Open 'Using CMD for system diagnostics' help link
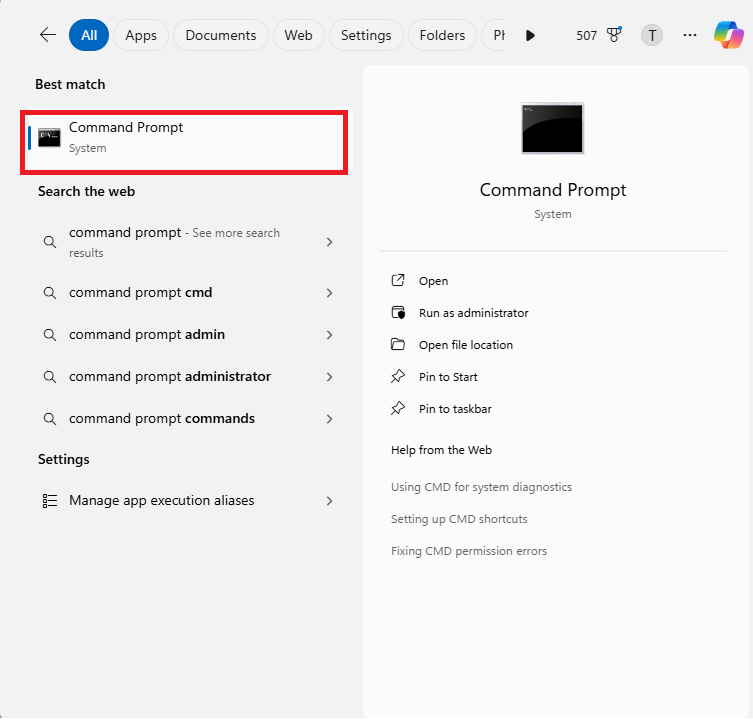The width and height of the screenshot is (753, 720). (481, 487)
